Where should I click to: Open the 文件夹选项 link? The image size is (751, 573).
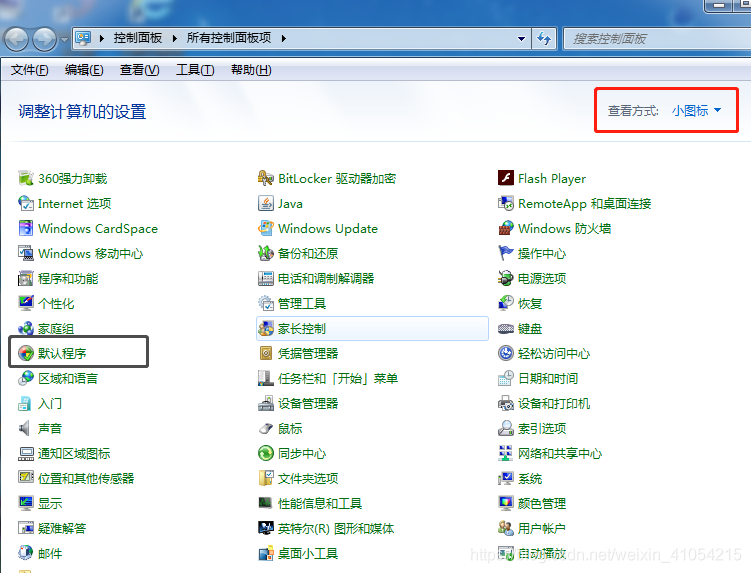click(308, 478)
